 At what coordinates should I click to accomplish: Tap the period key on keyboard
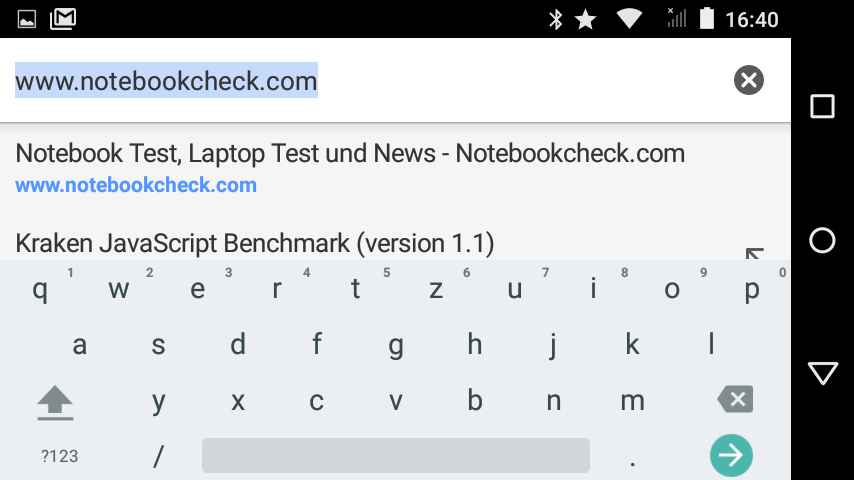tap(632, 456)
